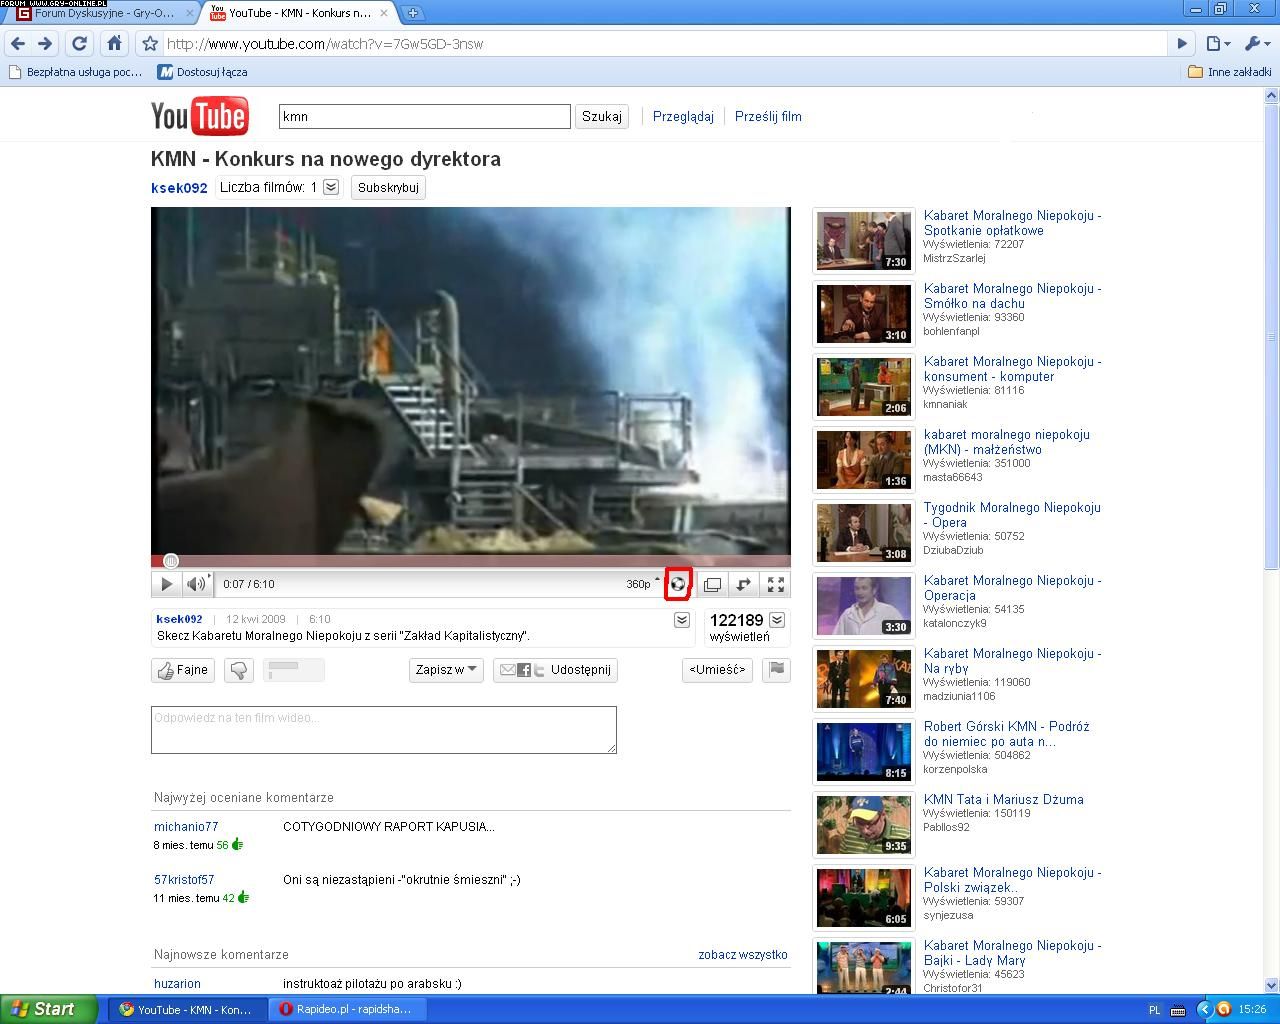1280x1024 pixels.
Task: Click the YouTube logo
Action: tap(200, 116)
